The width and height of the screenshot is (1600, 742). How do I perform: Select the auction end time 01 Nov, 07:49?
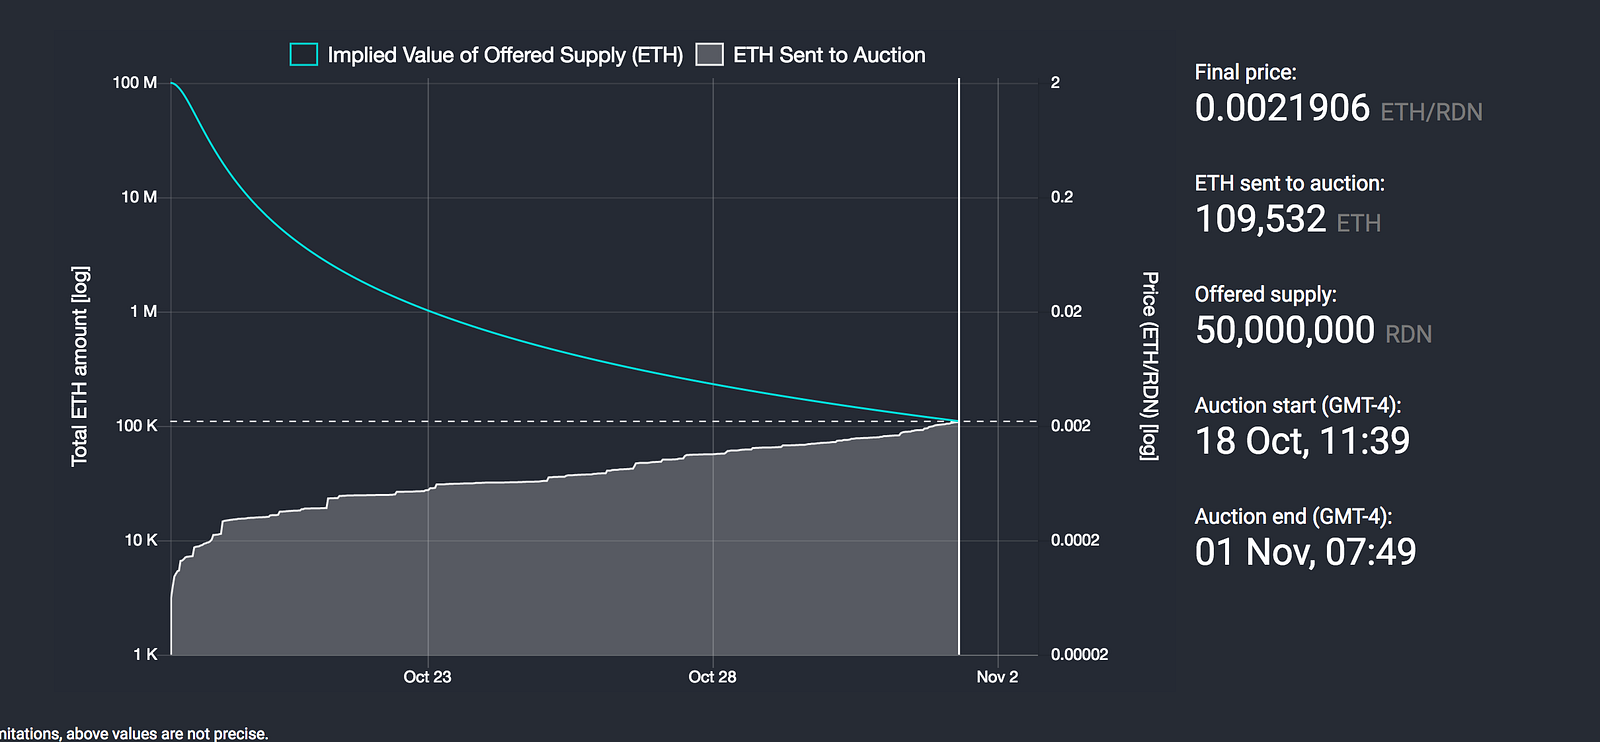click(1305, 552)
